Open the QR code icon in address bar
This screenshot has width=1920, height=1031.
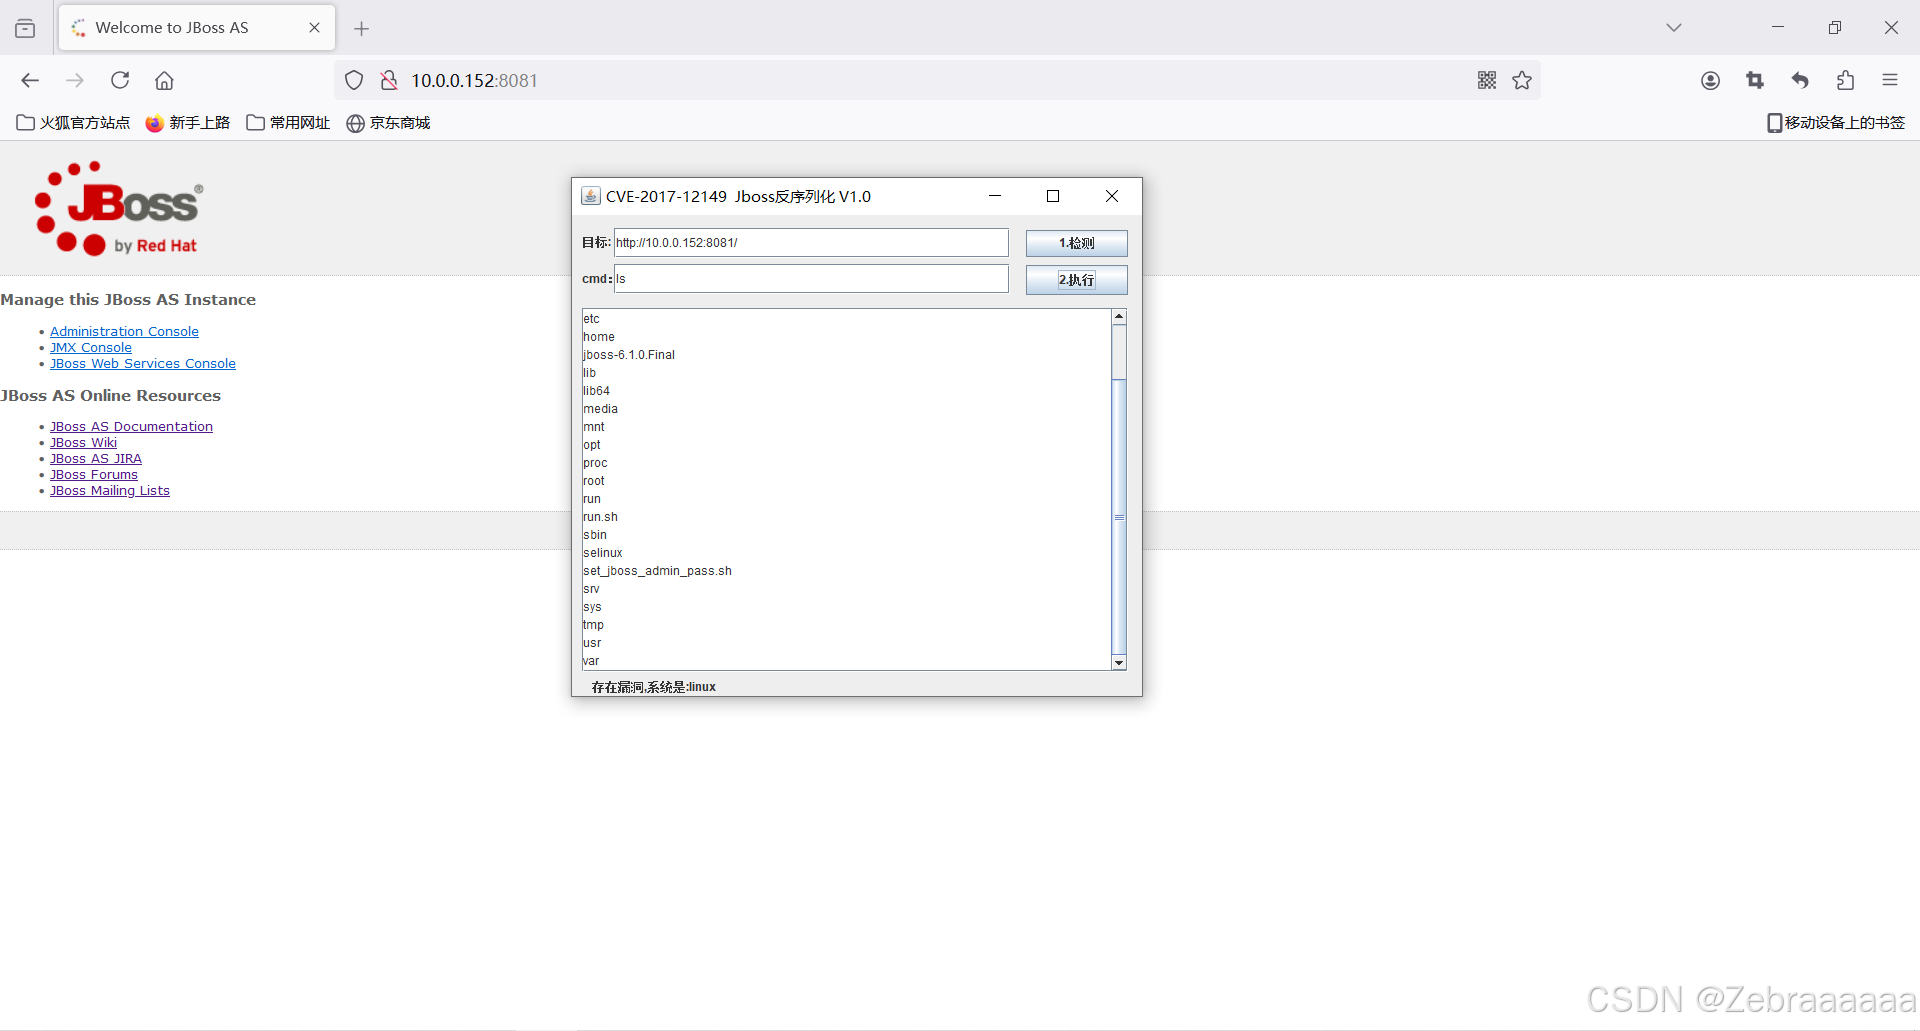(1487, 80)
